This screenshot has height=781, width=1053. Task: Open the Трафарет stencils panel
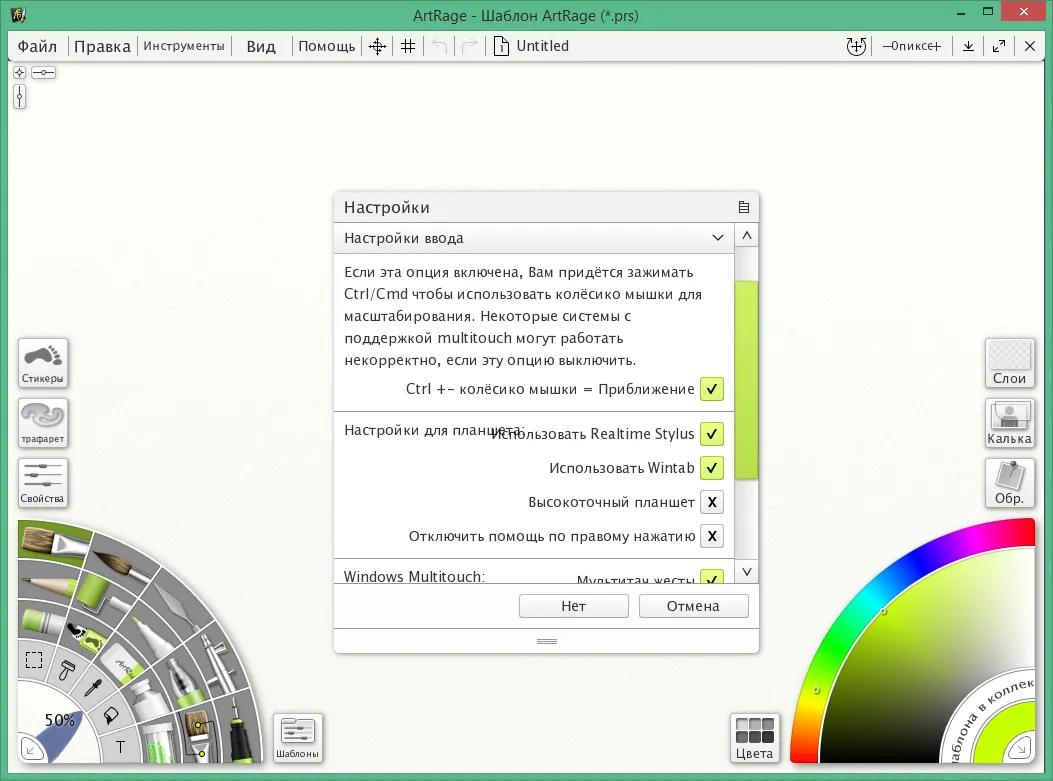(43, 423)
